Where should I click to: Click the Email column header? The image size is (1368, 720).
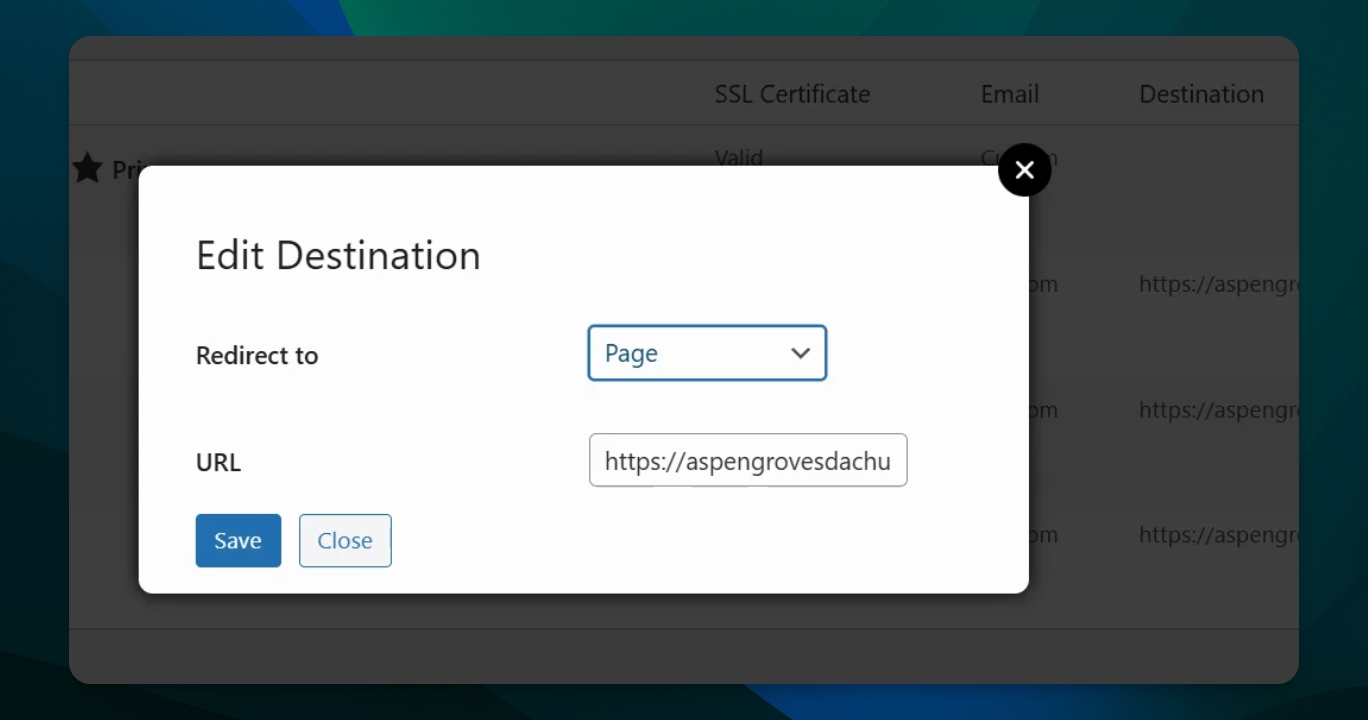[x=1010, y=94]
